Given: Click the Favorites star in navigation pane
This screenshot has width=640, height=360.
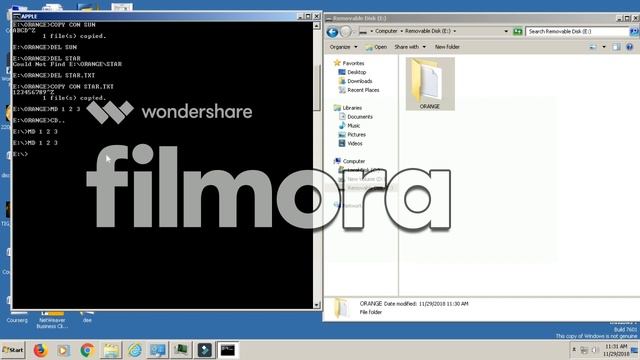Looking at the screenshot, I should (x=337, y=63).
